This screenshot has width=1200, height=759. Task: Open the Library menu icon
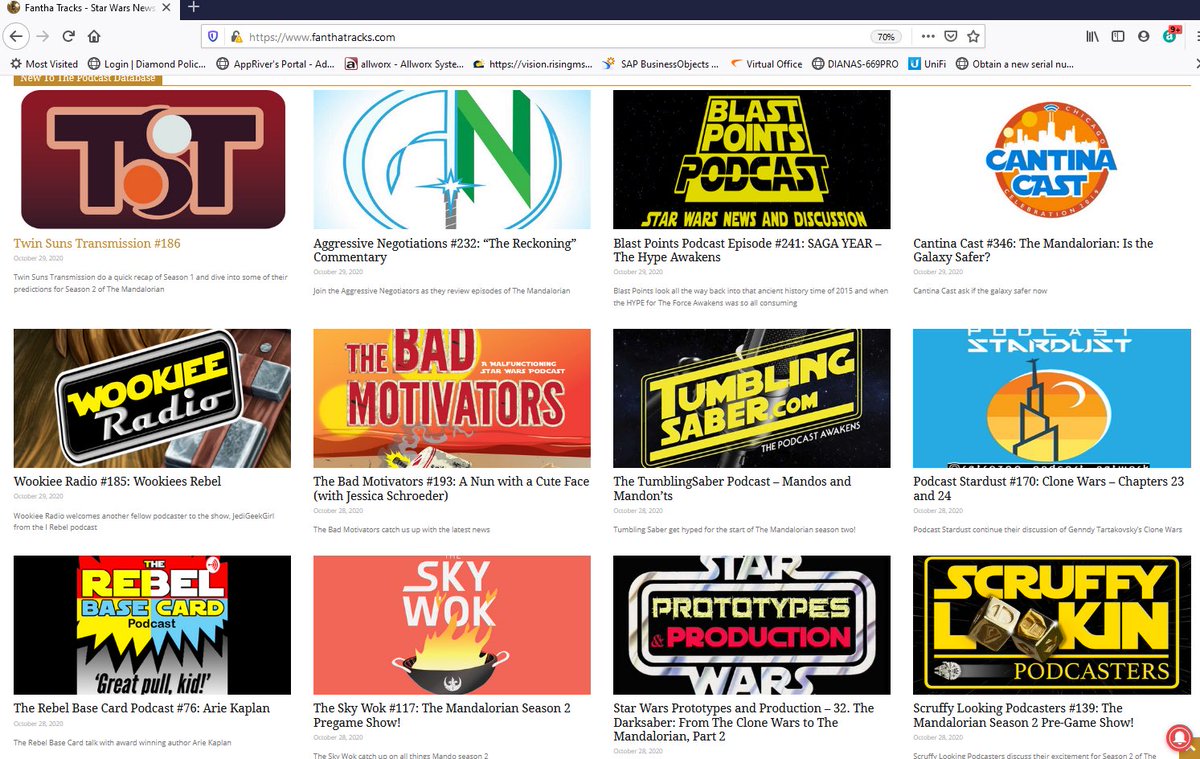[1093, 36]
